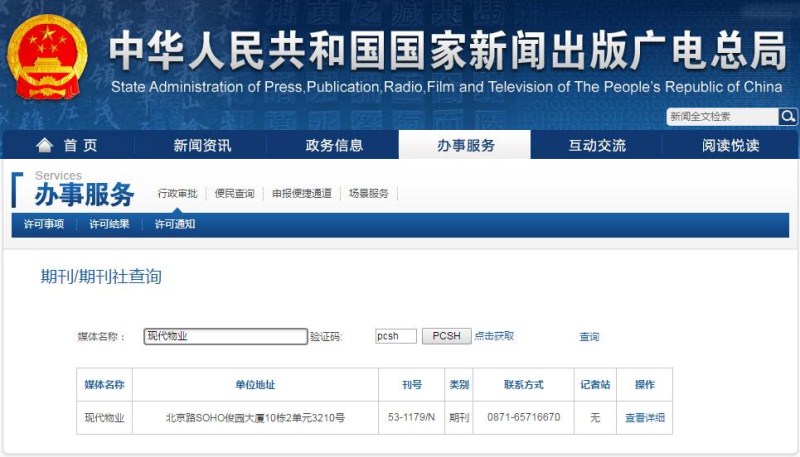Viewport: 800px width, 457px height.
Task: Click the 单位地址 column header
Action: tap(255, 385)
